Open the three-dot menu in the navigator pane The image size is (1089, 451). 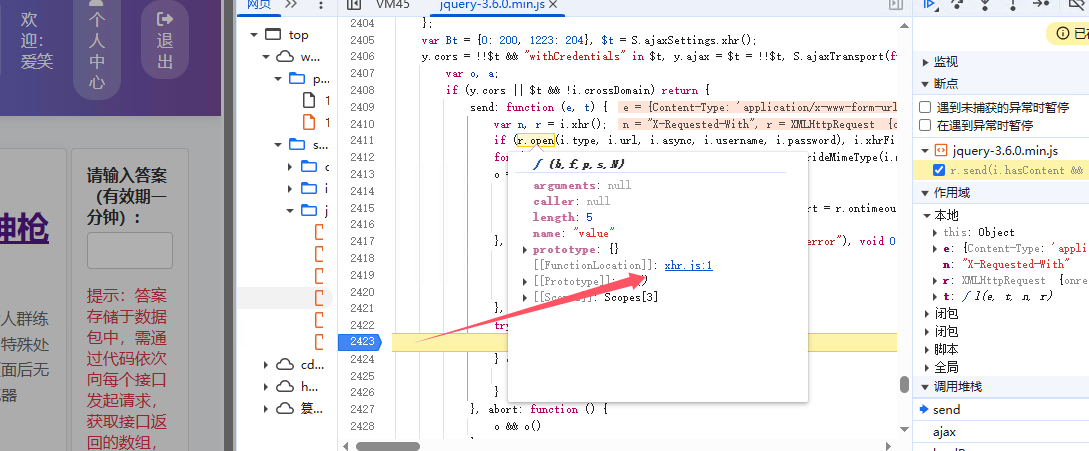click(320, 5)
